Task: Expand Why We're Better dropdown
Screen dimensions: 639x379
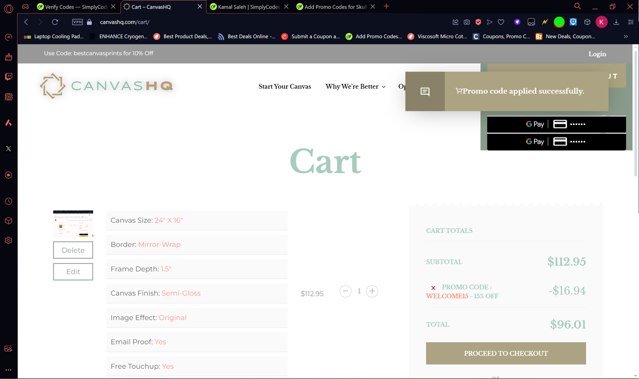Action: (355, 86)
